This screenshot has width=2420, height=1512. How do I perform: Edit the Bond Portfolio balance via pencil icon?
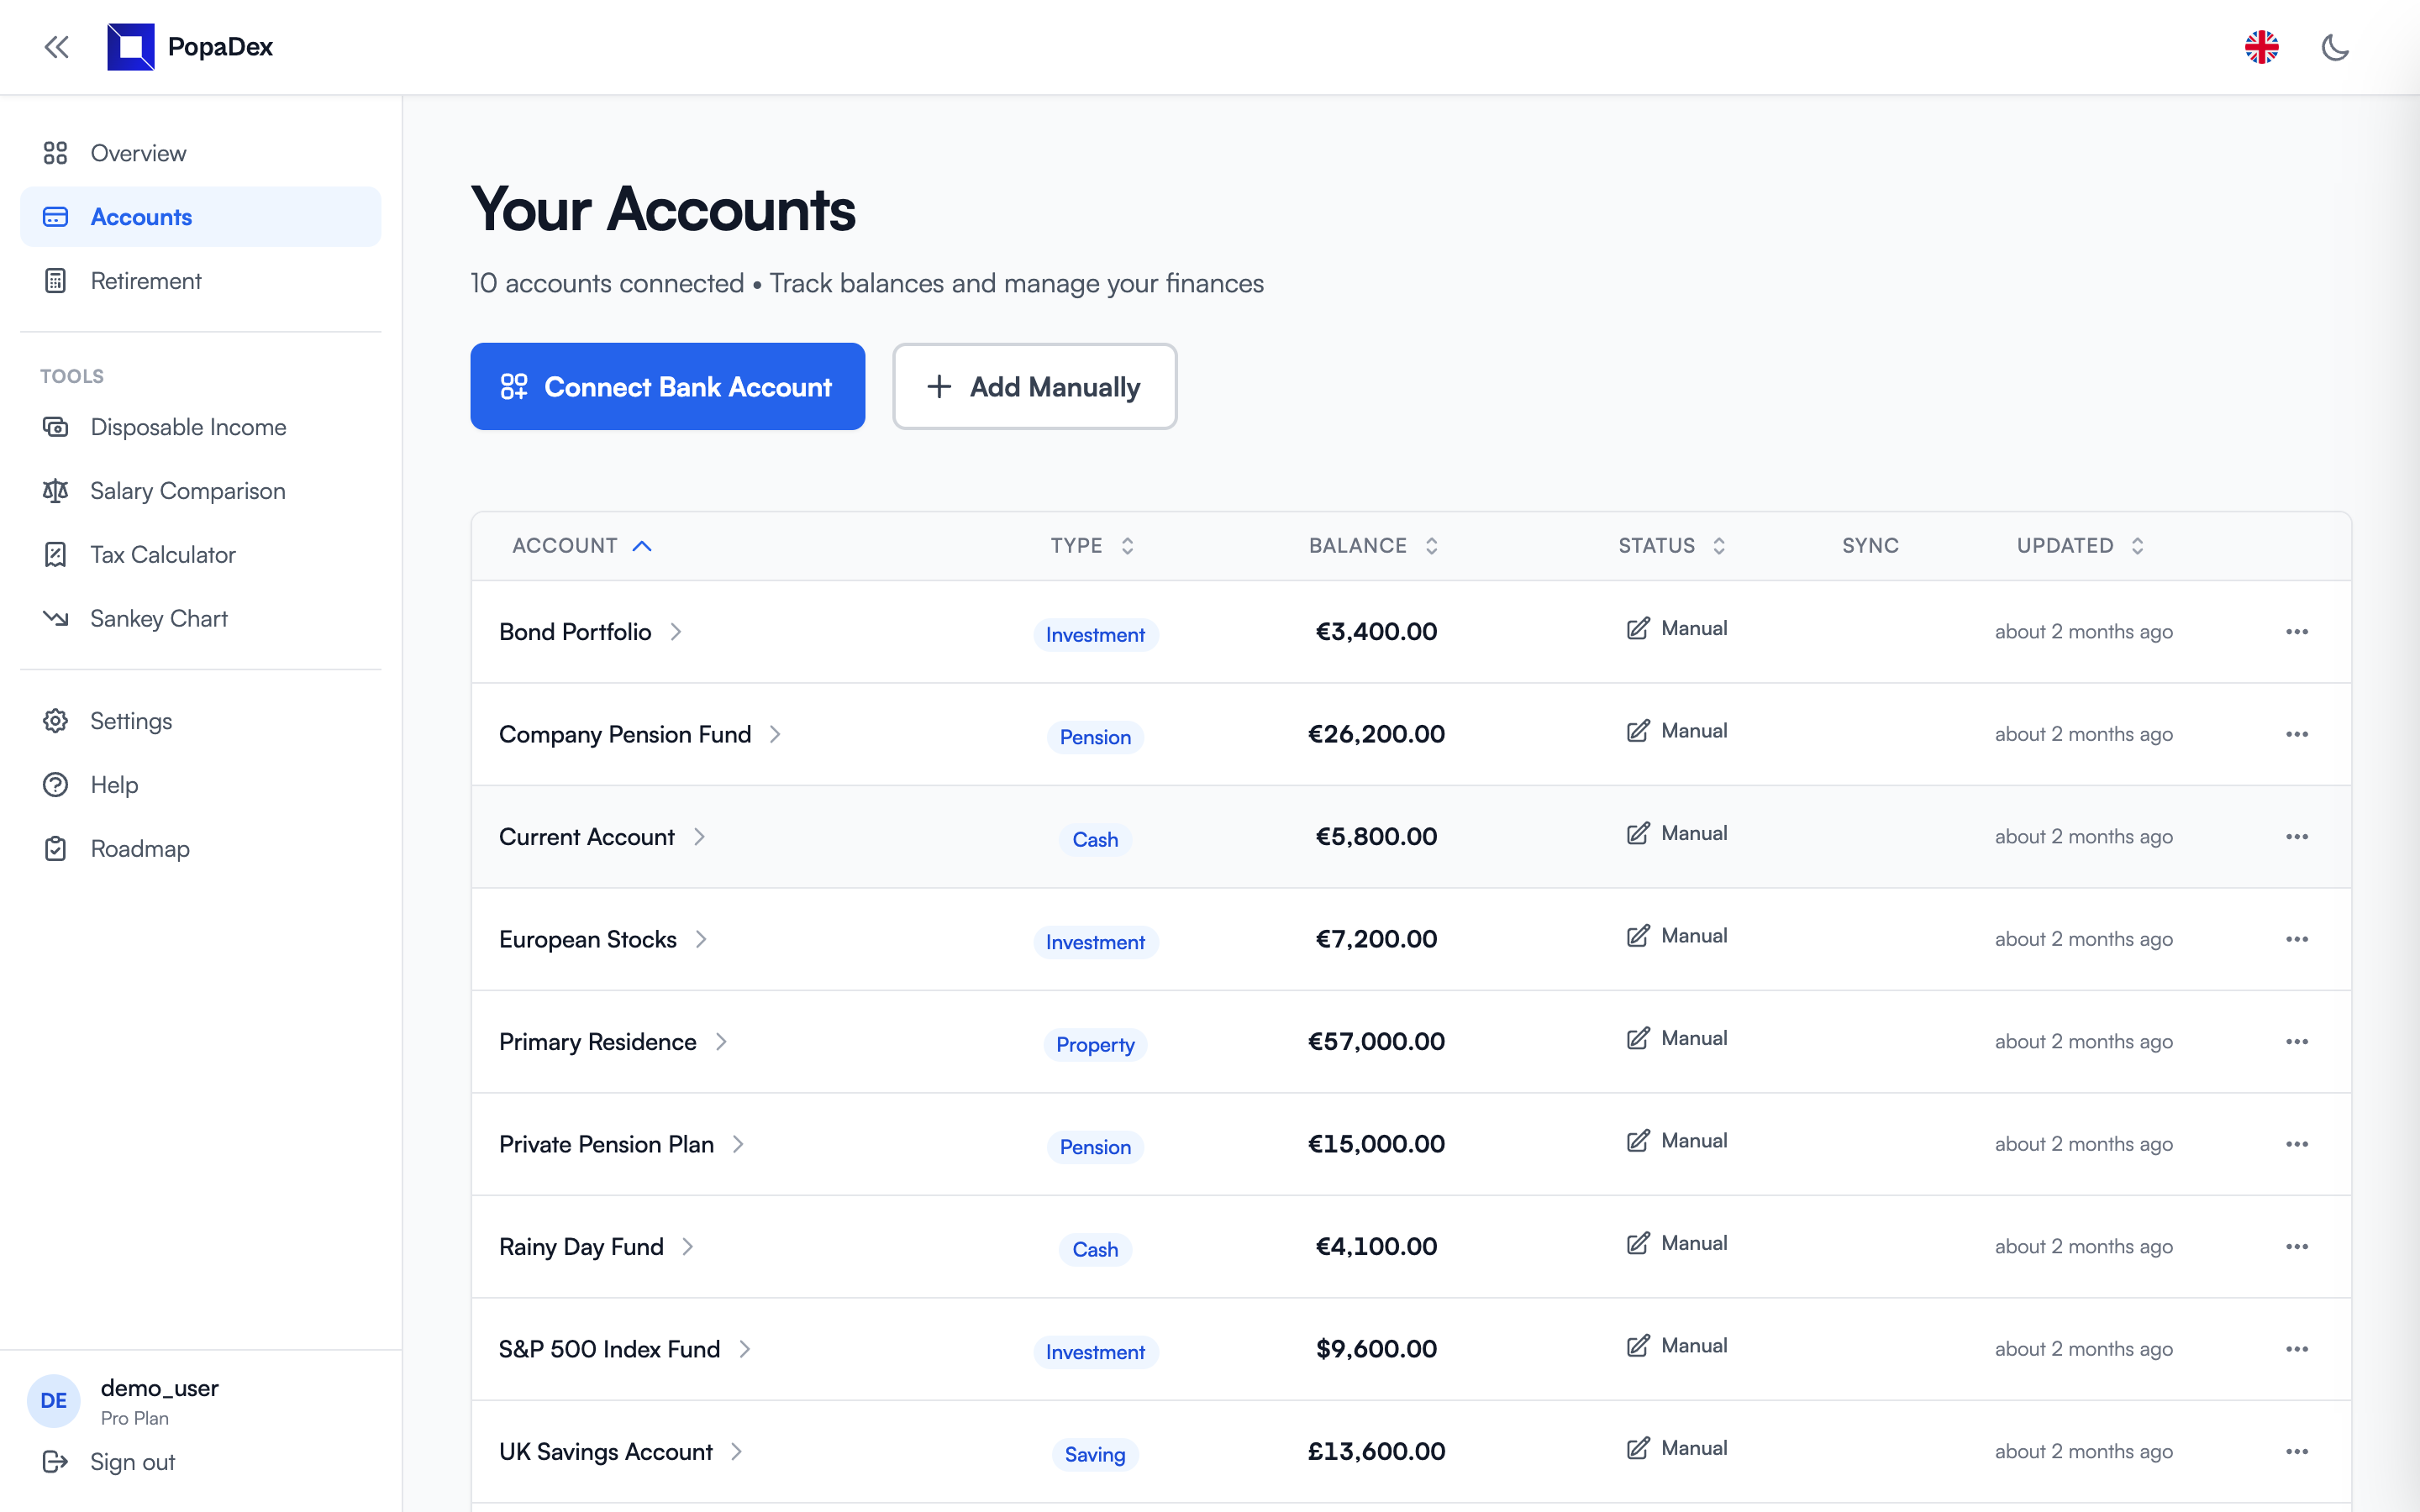[1636, 628]
